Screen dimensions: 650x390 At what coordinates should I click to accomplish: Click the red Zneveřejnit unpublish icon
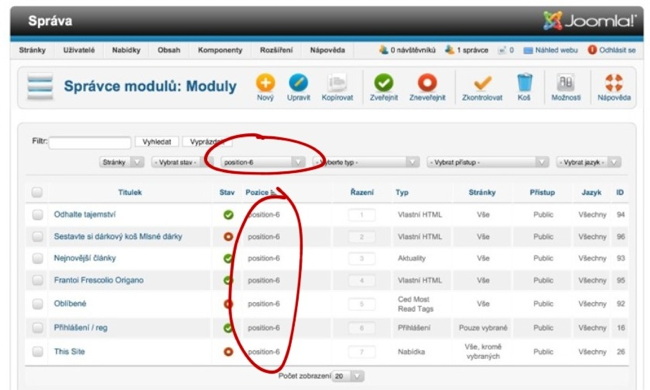(427, 83)
